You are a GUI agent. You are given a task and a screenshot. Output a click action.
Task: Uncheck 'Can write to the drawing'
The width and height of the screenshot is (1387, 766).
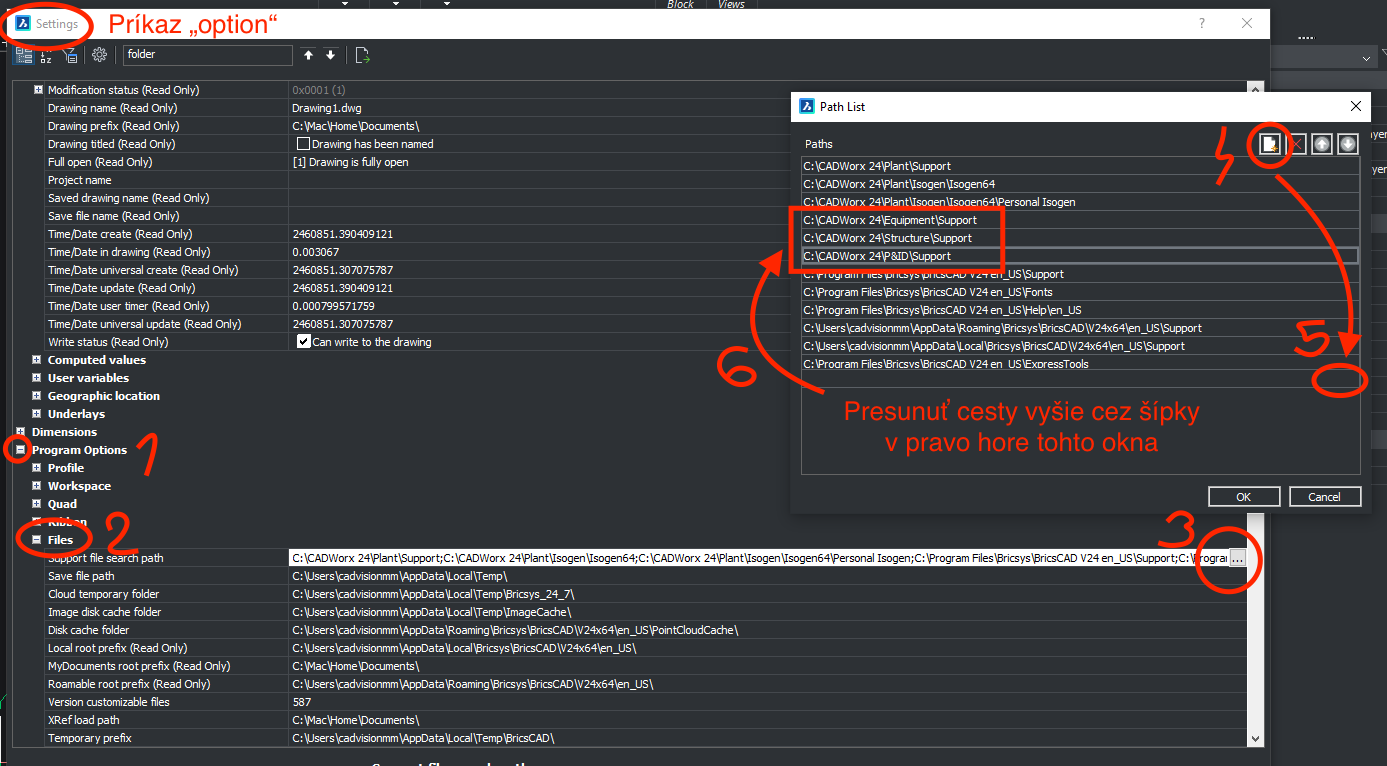304,342
